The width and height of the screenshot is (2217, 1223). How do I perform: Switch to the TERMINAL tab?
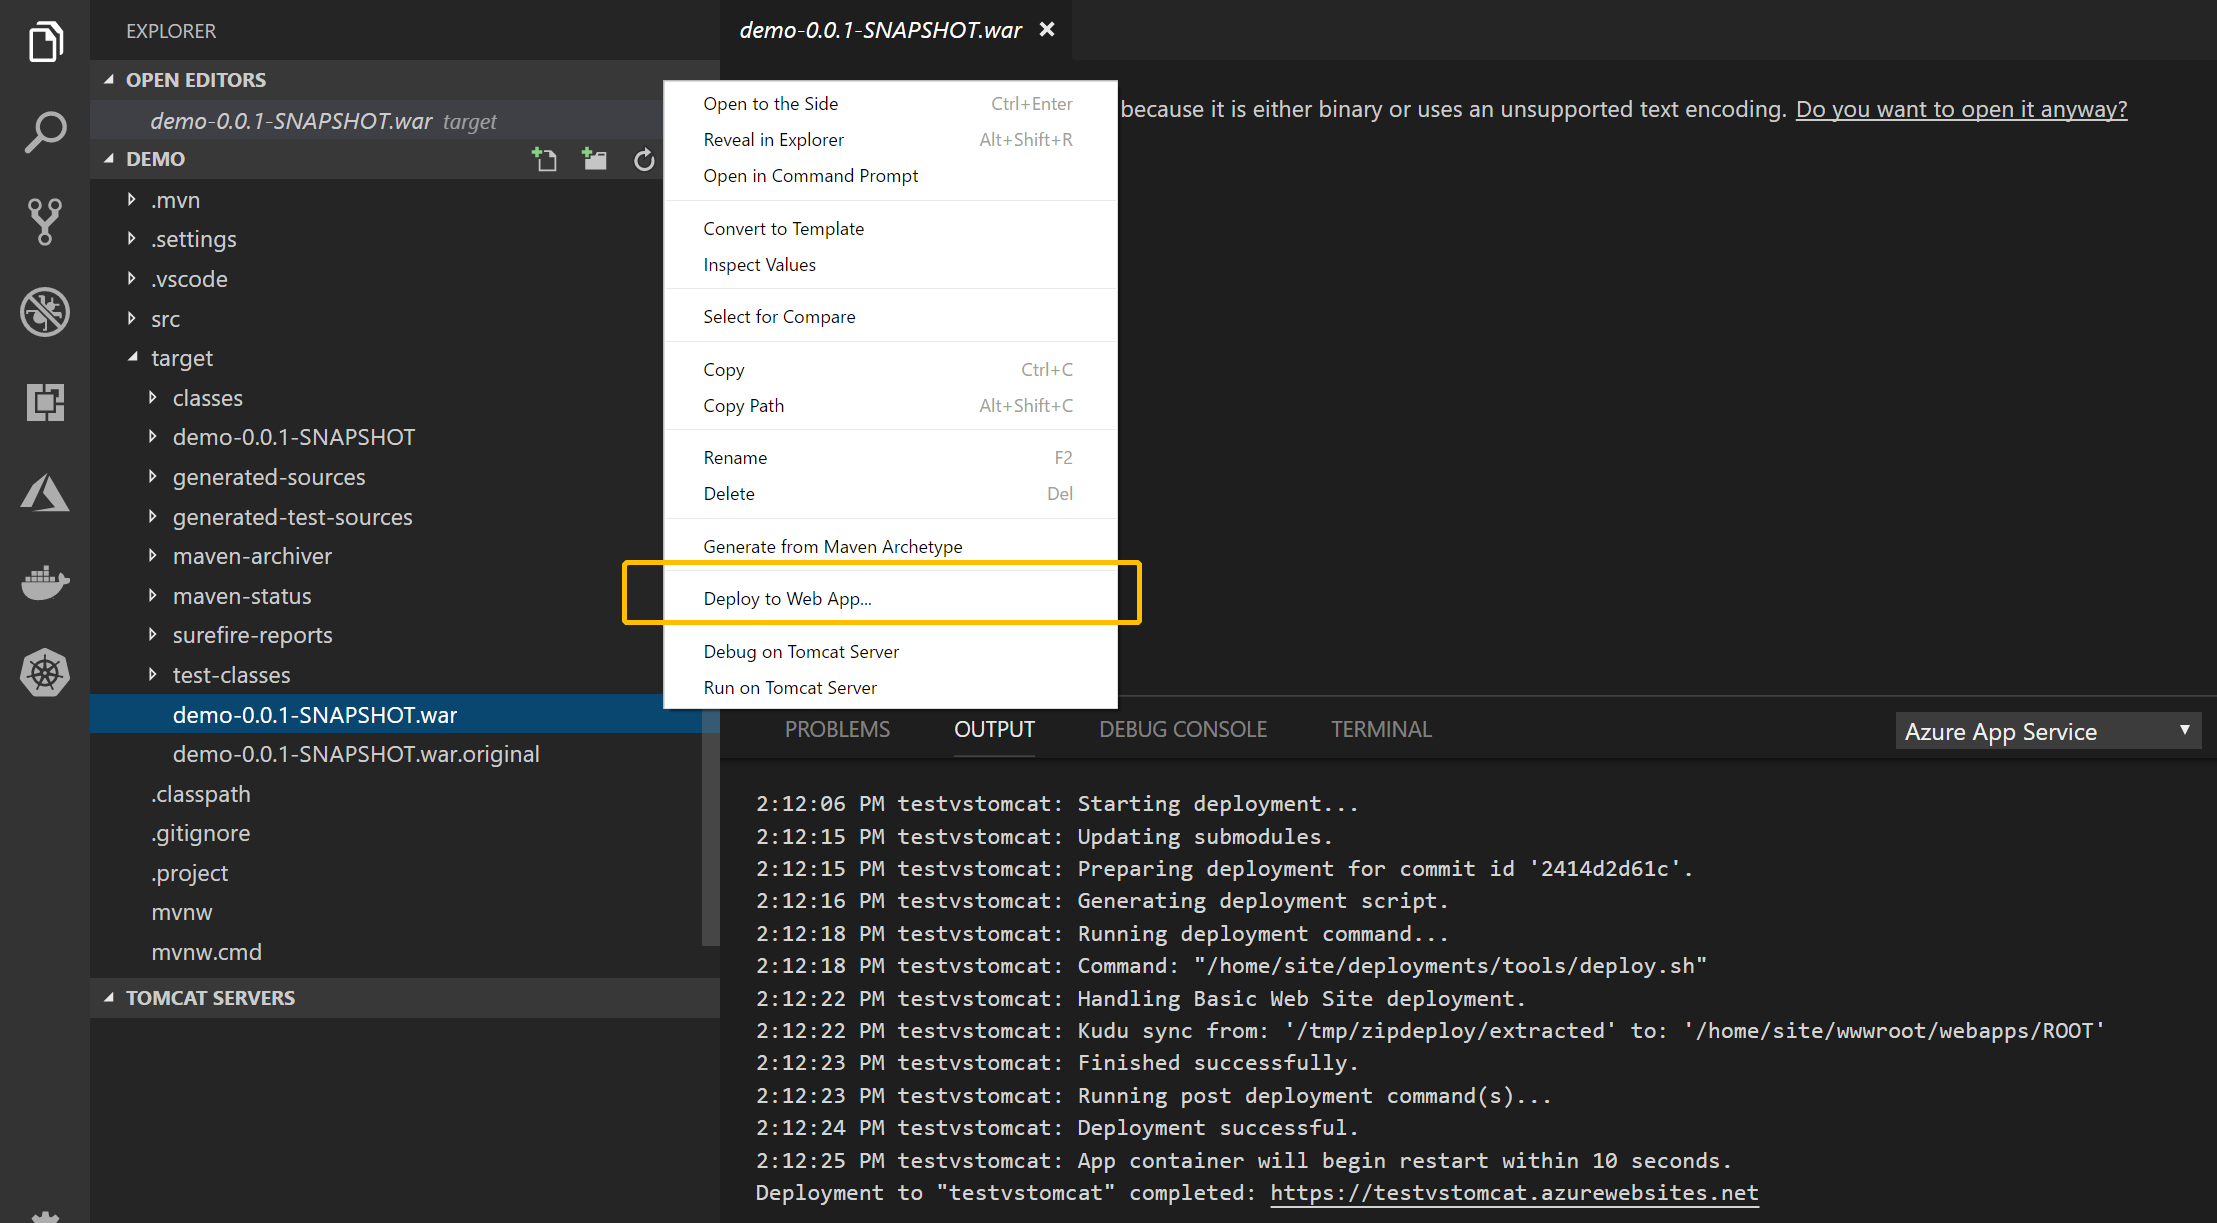click(1380, 729)
